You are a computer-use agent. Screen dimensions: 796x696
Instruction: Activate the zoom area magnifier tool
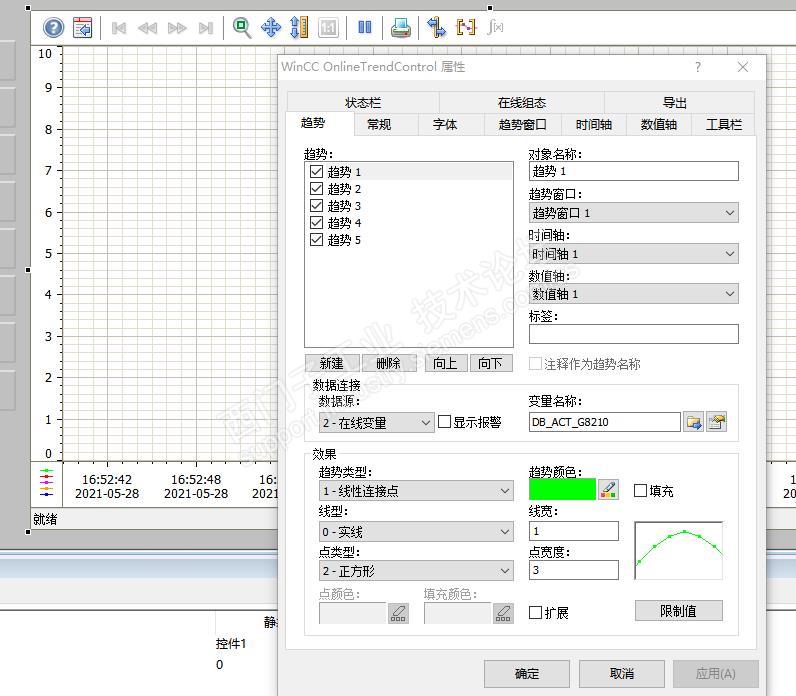click(242, 27)
